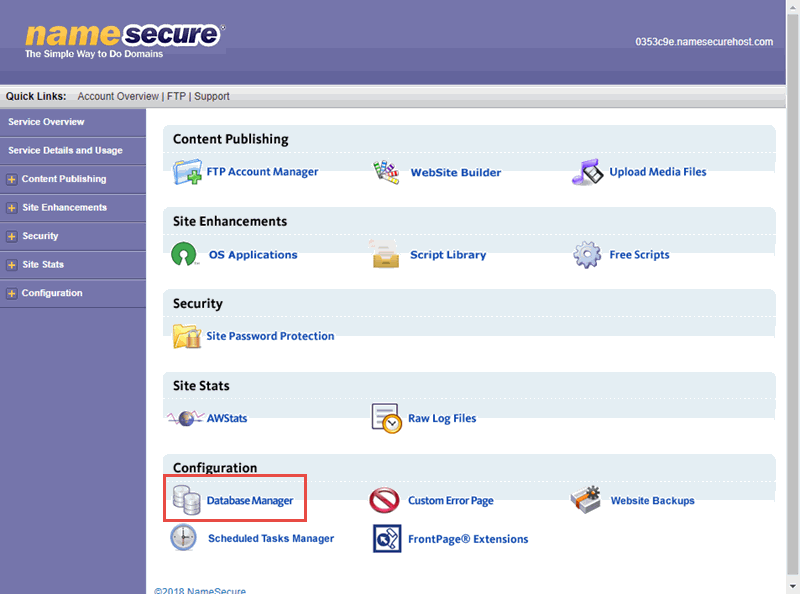Click the Website Backups icon
The width and height of the screenshot is (800, 594).
(586, 500)
